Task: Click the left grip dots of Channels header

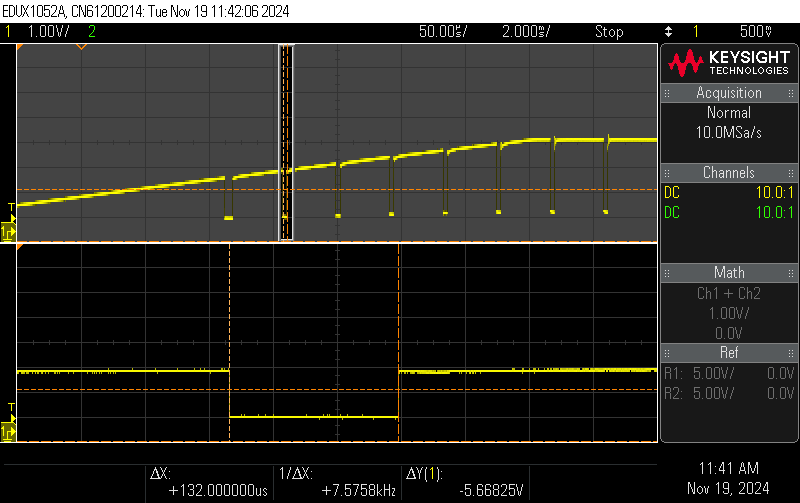Action: (667, 173)
